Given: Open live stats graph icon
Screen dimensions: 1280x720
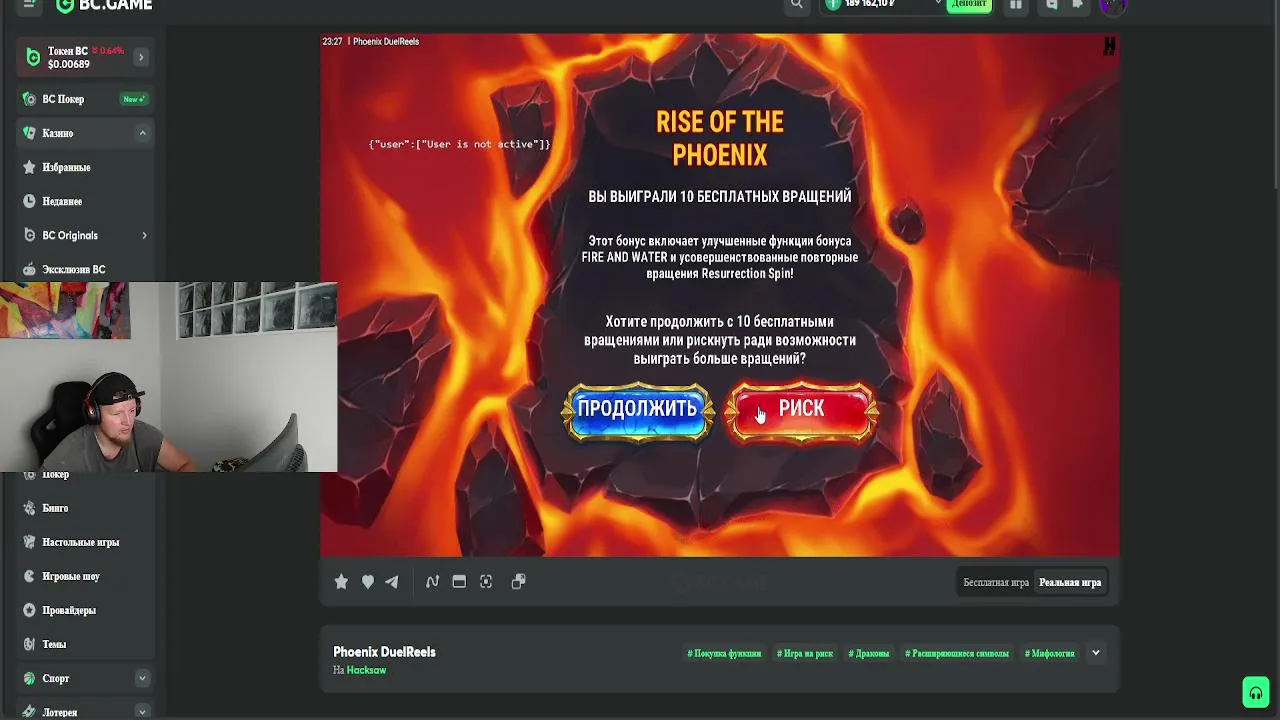Looking at the screenshot, I should (432, 582).
